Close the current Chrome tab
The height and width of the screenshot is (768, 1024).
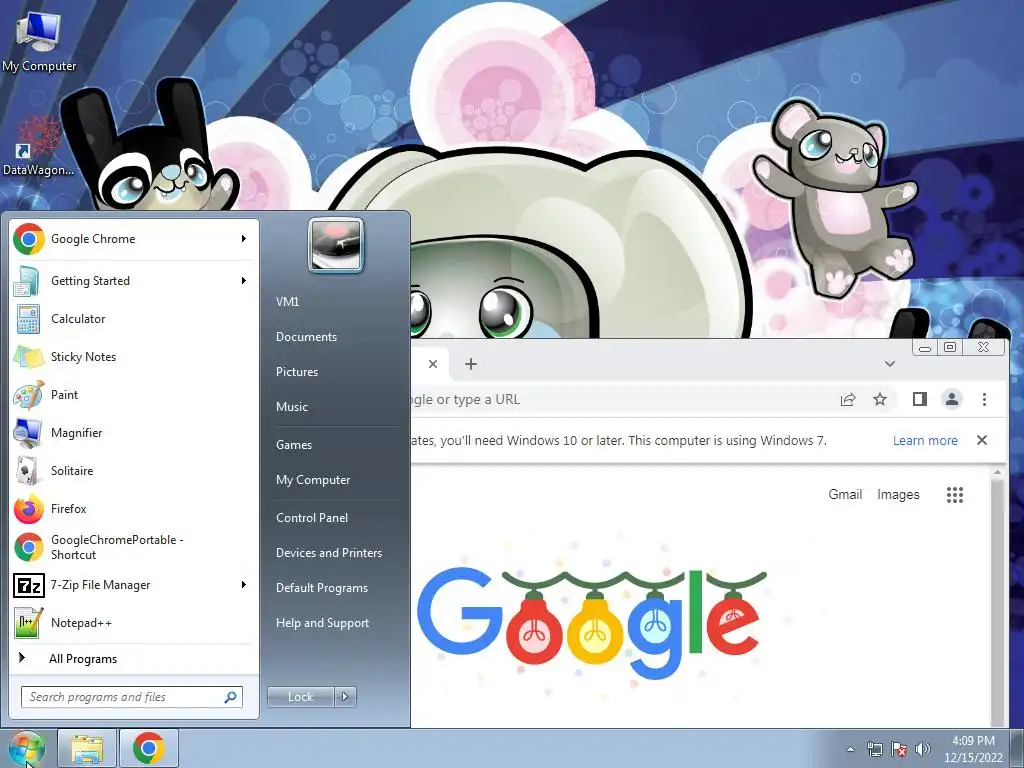(432, 364)
